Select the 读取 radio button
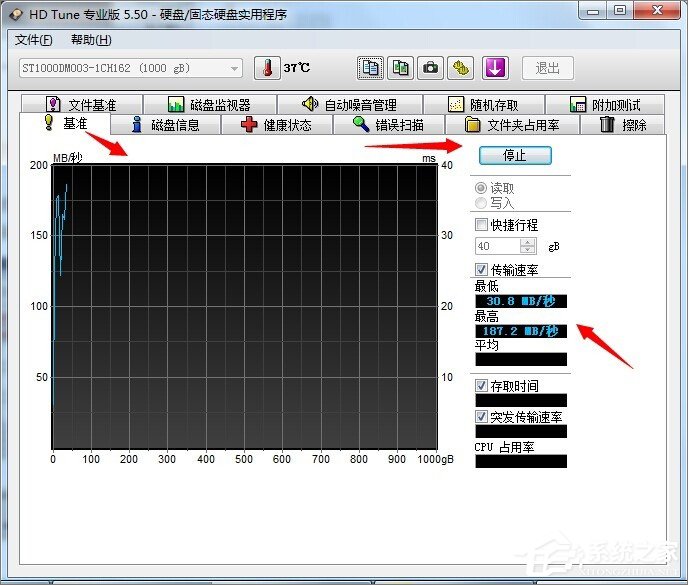This screenshot has height=585, width=688. tap(481, 188)
